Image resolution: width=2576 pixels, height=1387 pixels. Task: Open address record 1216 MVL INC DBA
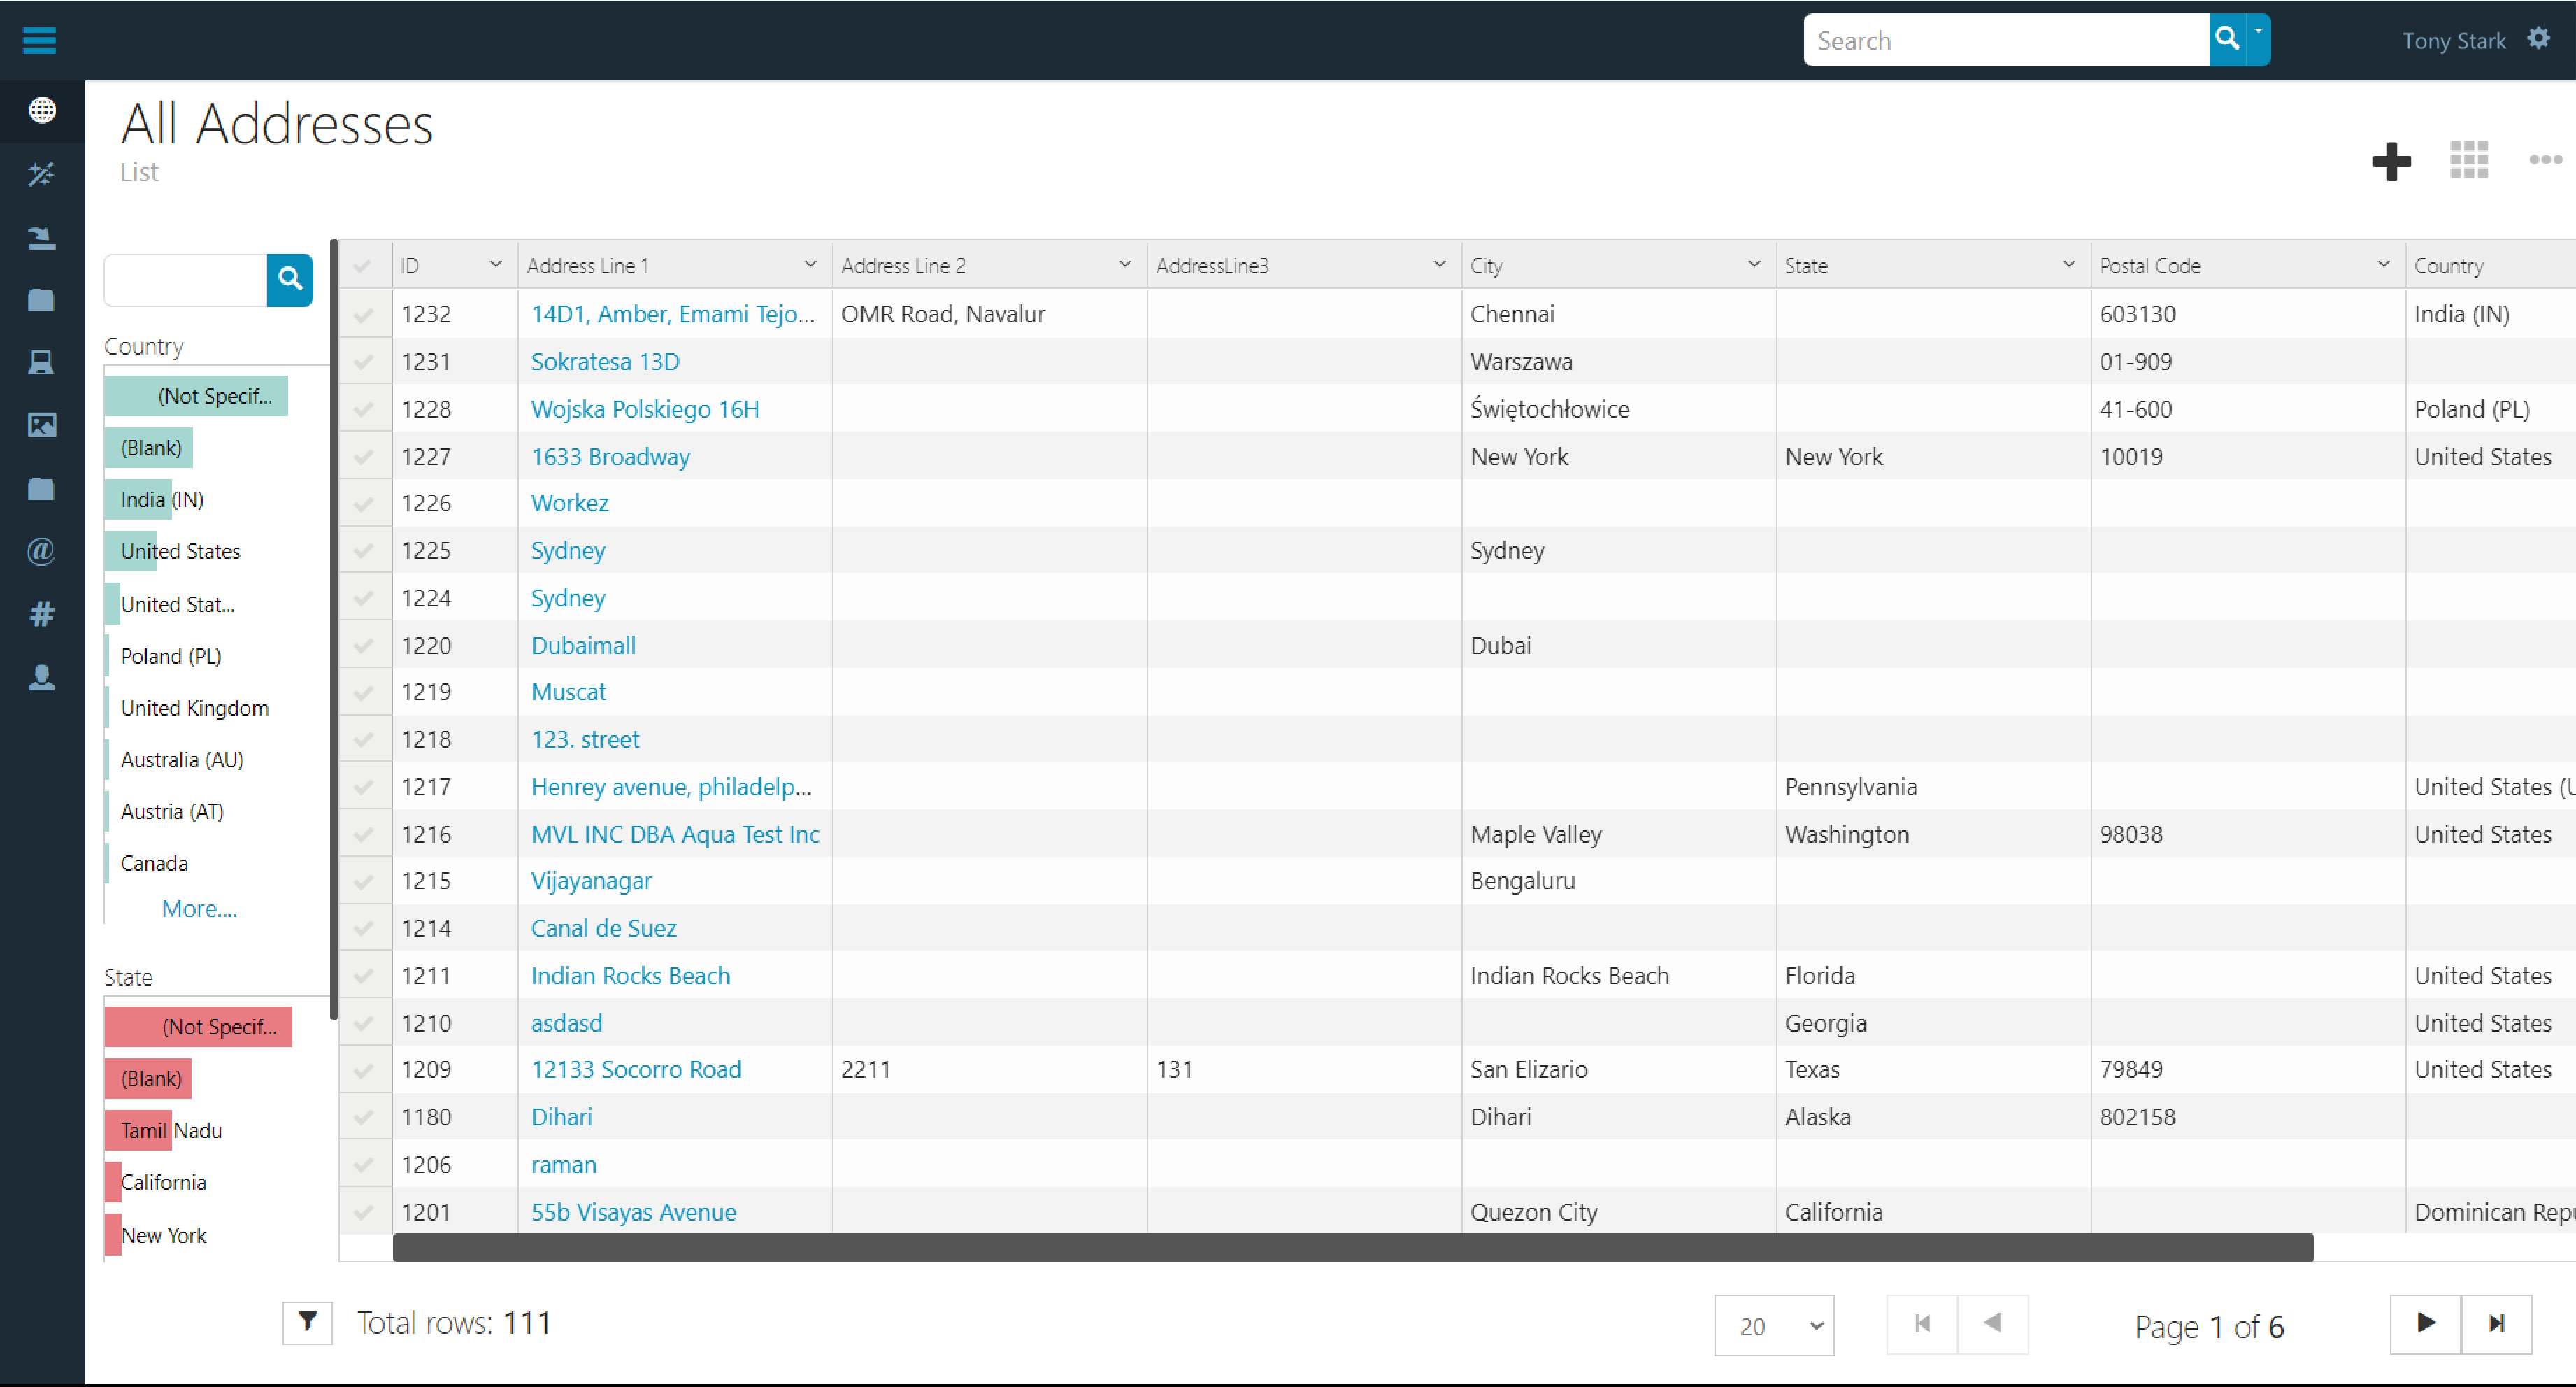tap(676, 834)
